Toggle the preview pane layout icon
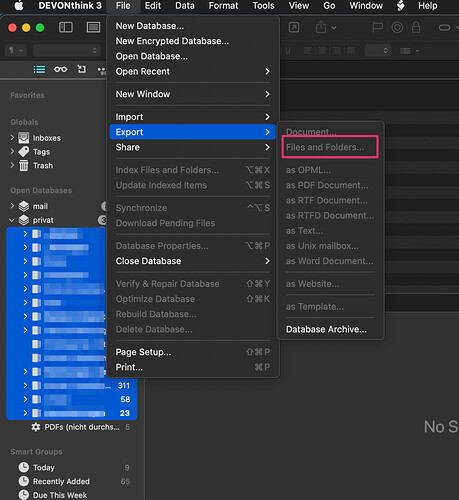Screen dimensions: 459x500 point(93,27)
